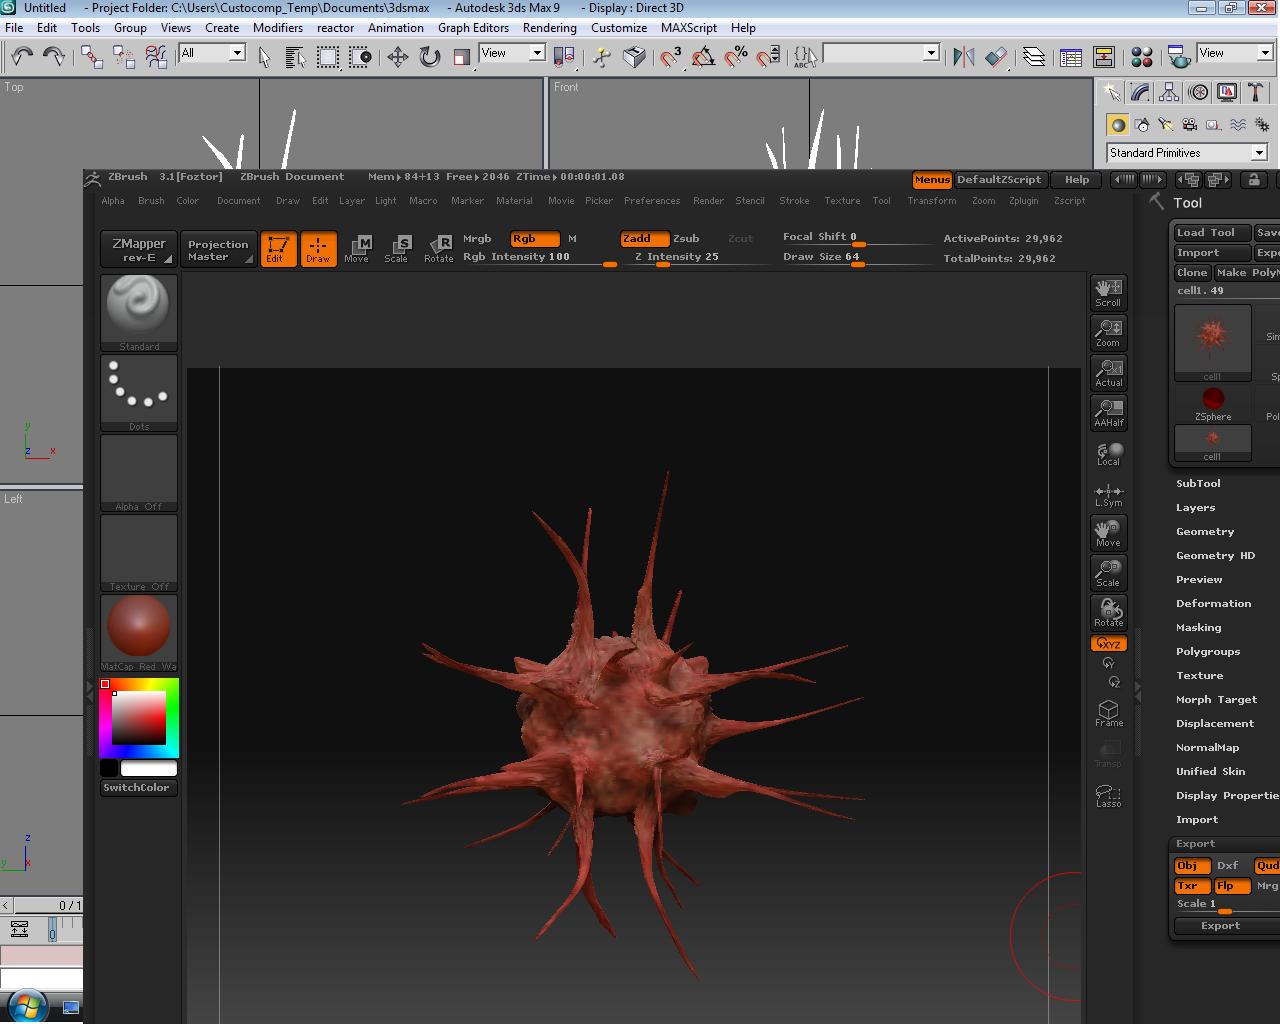This screenshot has width=1280, height=1024.
Task: Switch to Utilities hammer tab in 3ds Max
Action: coord(1256,93)
